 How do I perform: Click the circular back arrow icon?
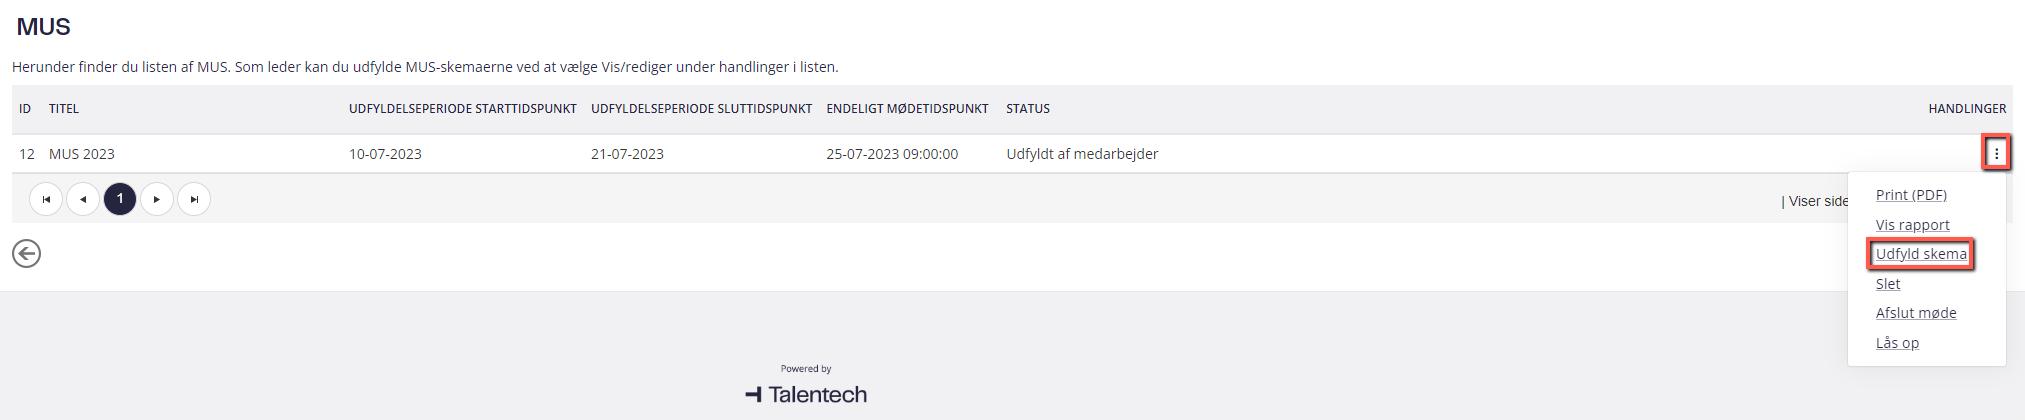coord(27,254)
